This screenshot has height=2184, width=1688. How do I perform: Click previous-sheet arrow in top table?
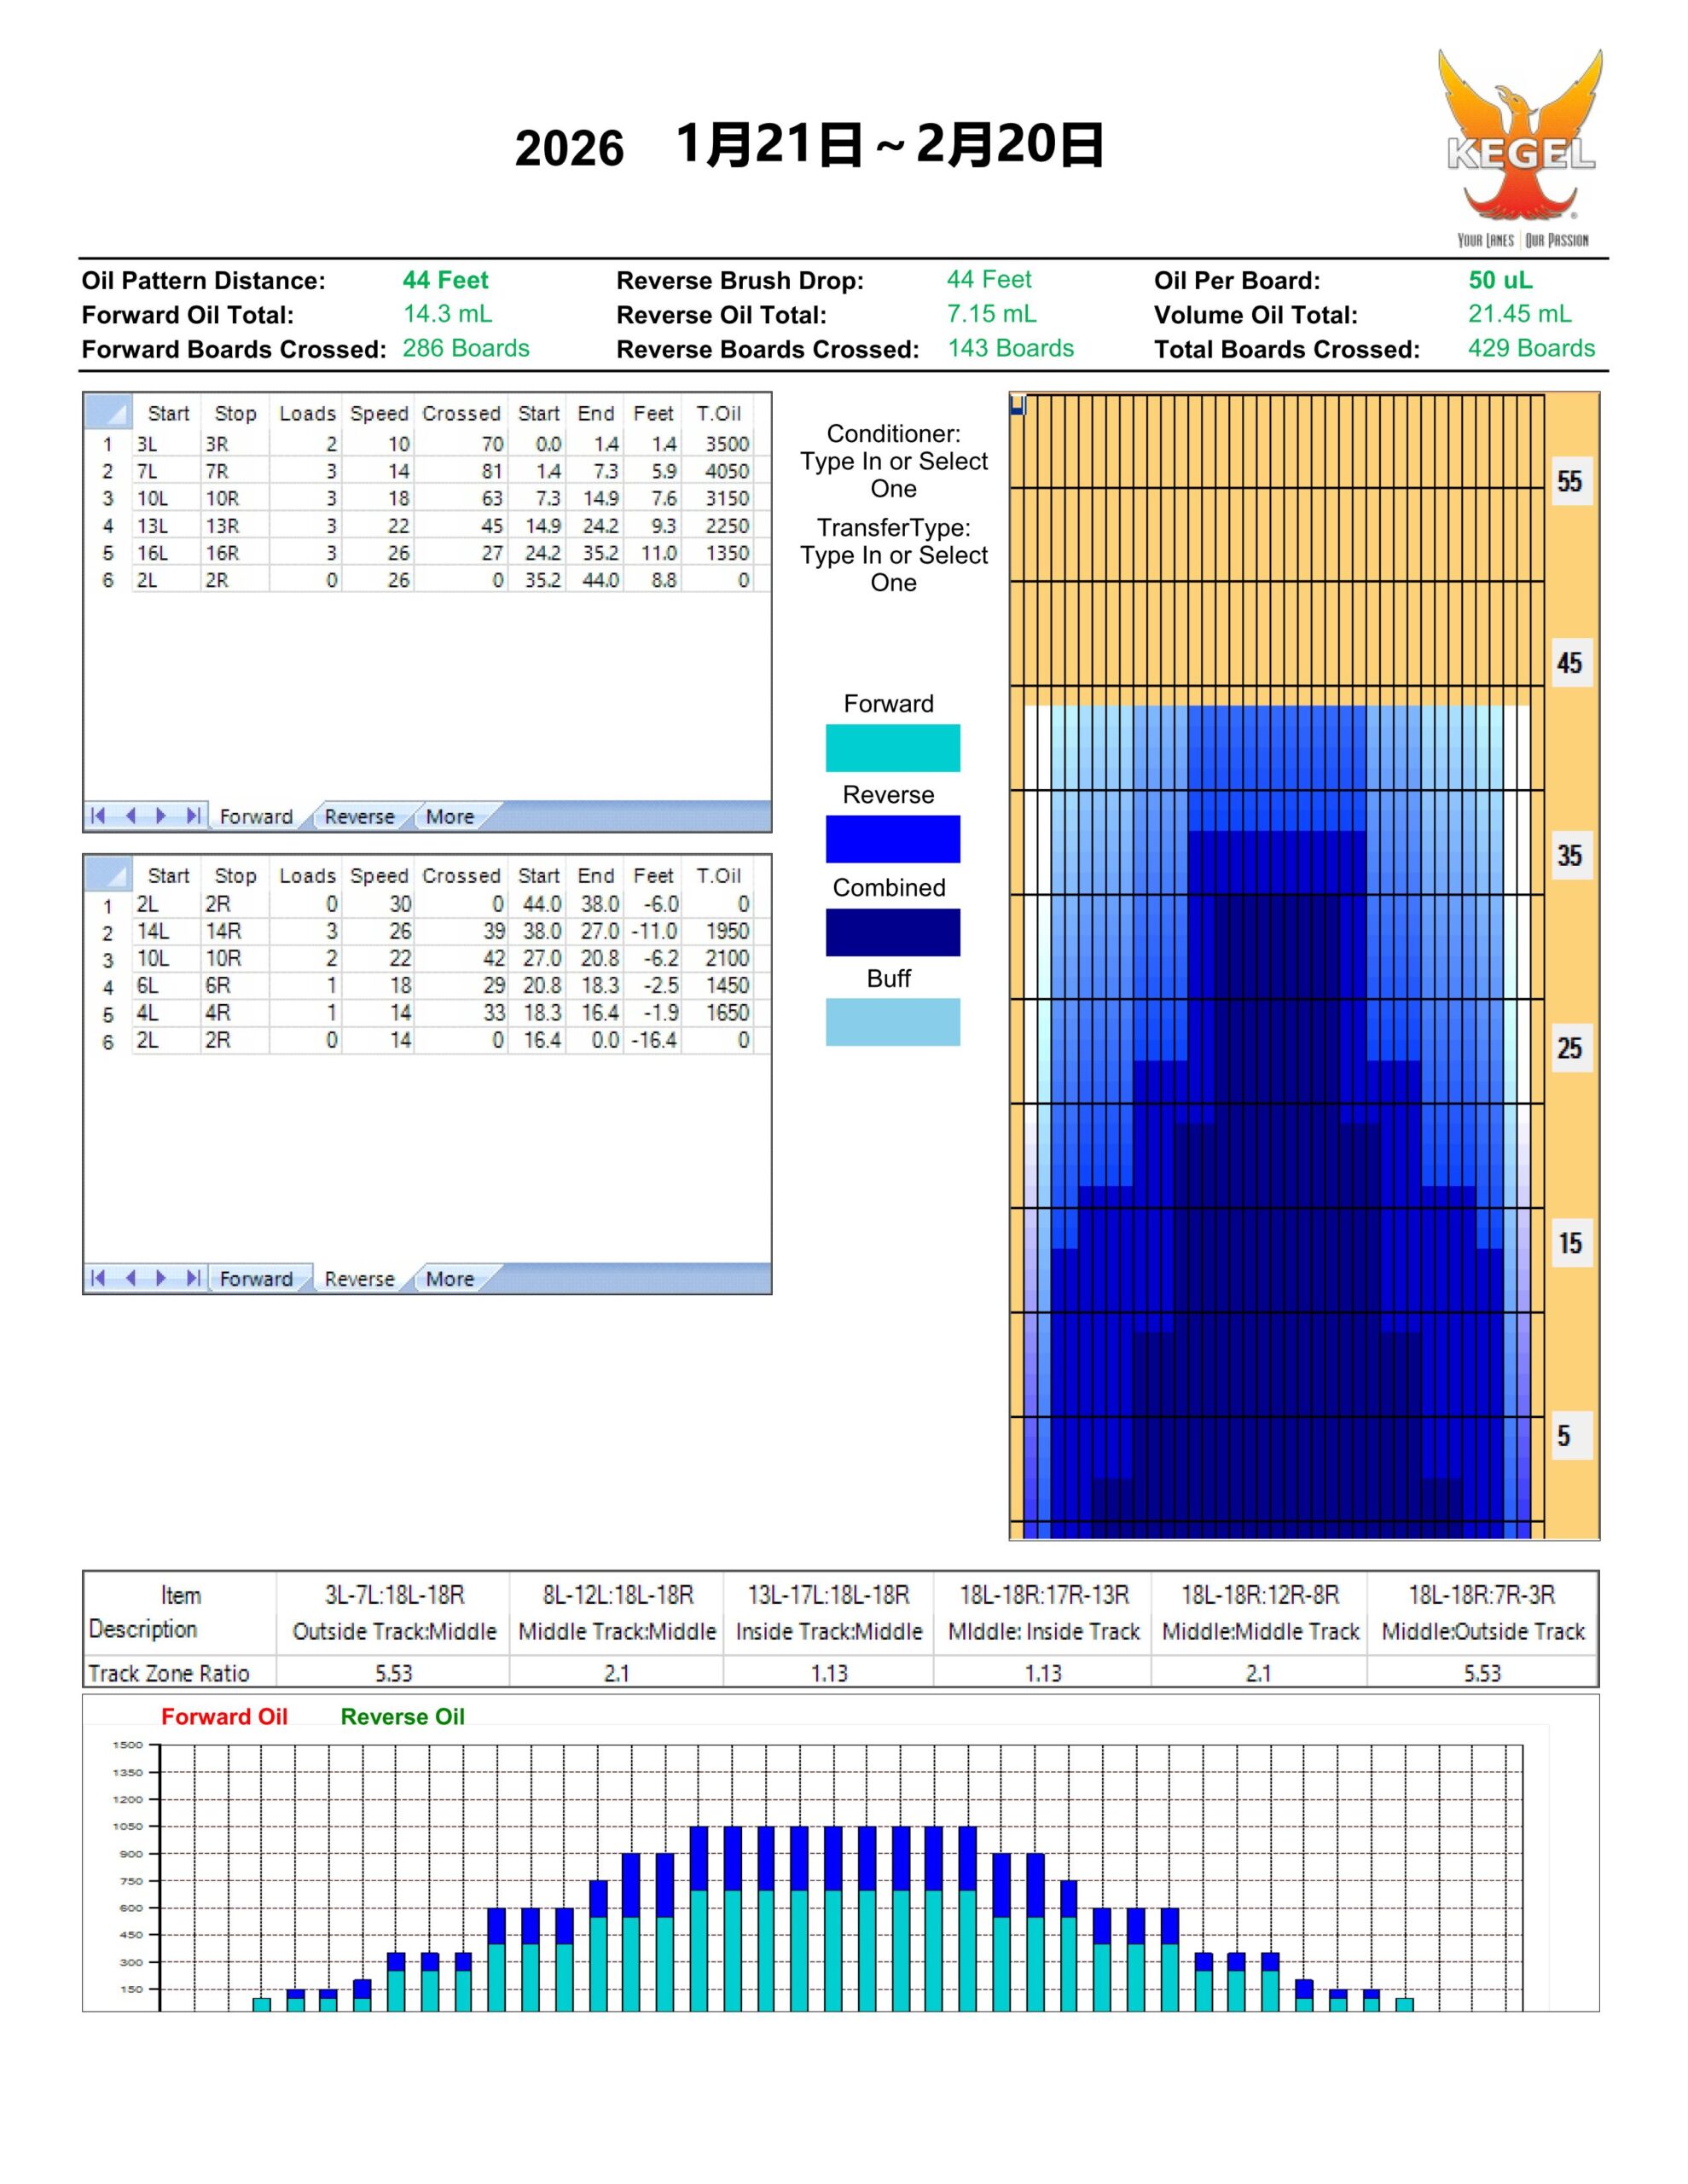pyautogui.click(x=130, y=816)
